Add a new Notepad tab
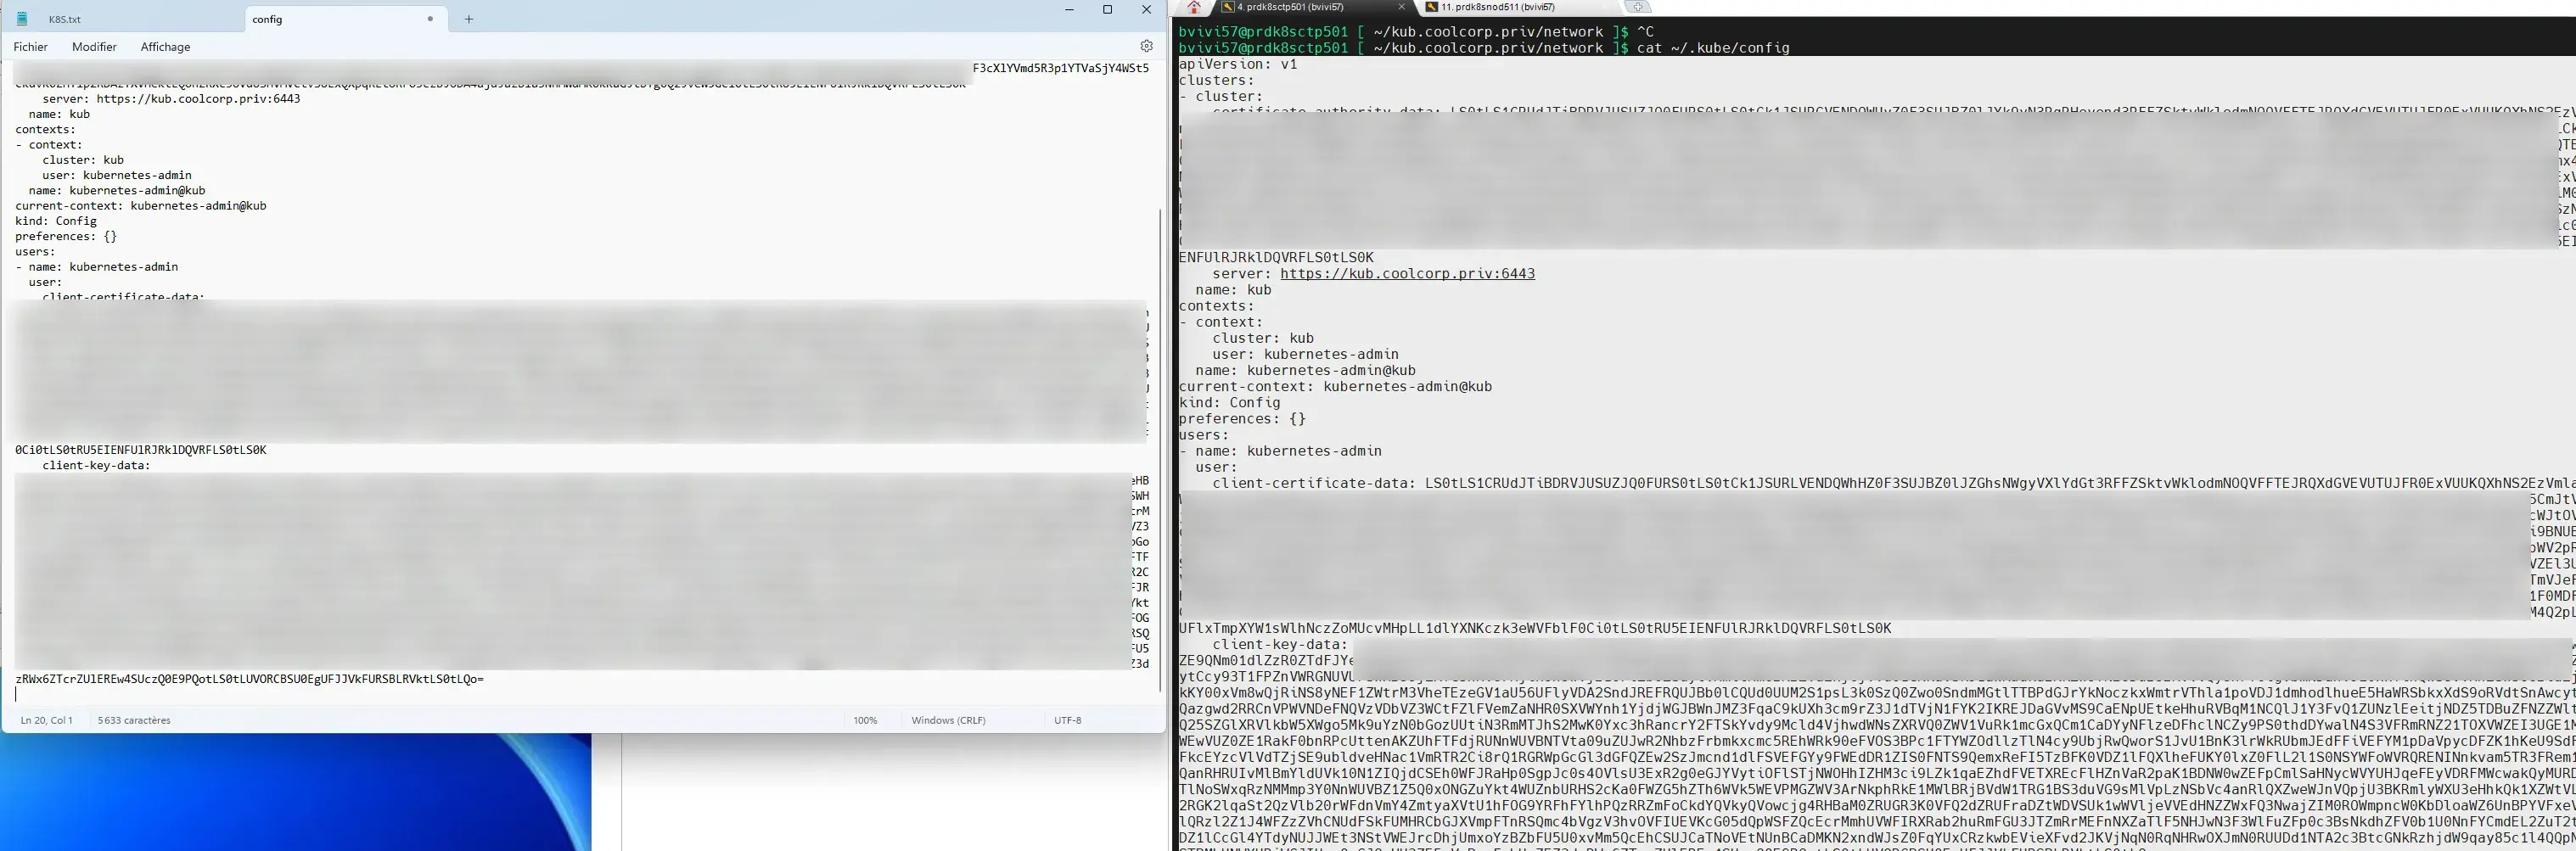The image size is (2576, 851). tap(469, 19)
